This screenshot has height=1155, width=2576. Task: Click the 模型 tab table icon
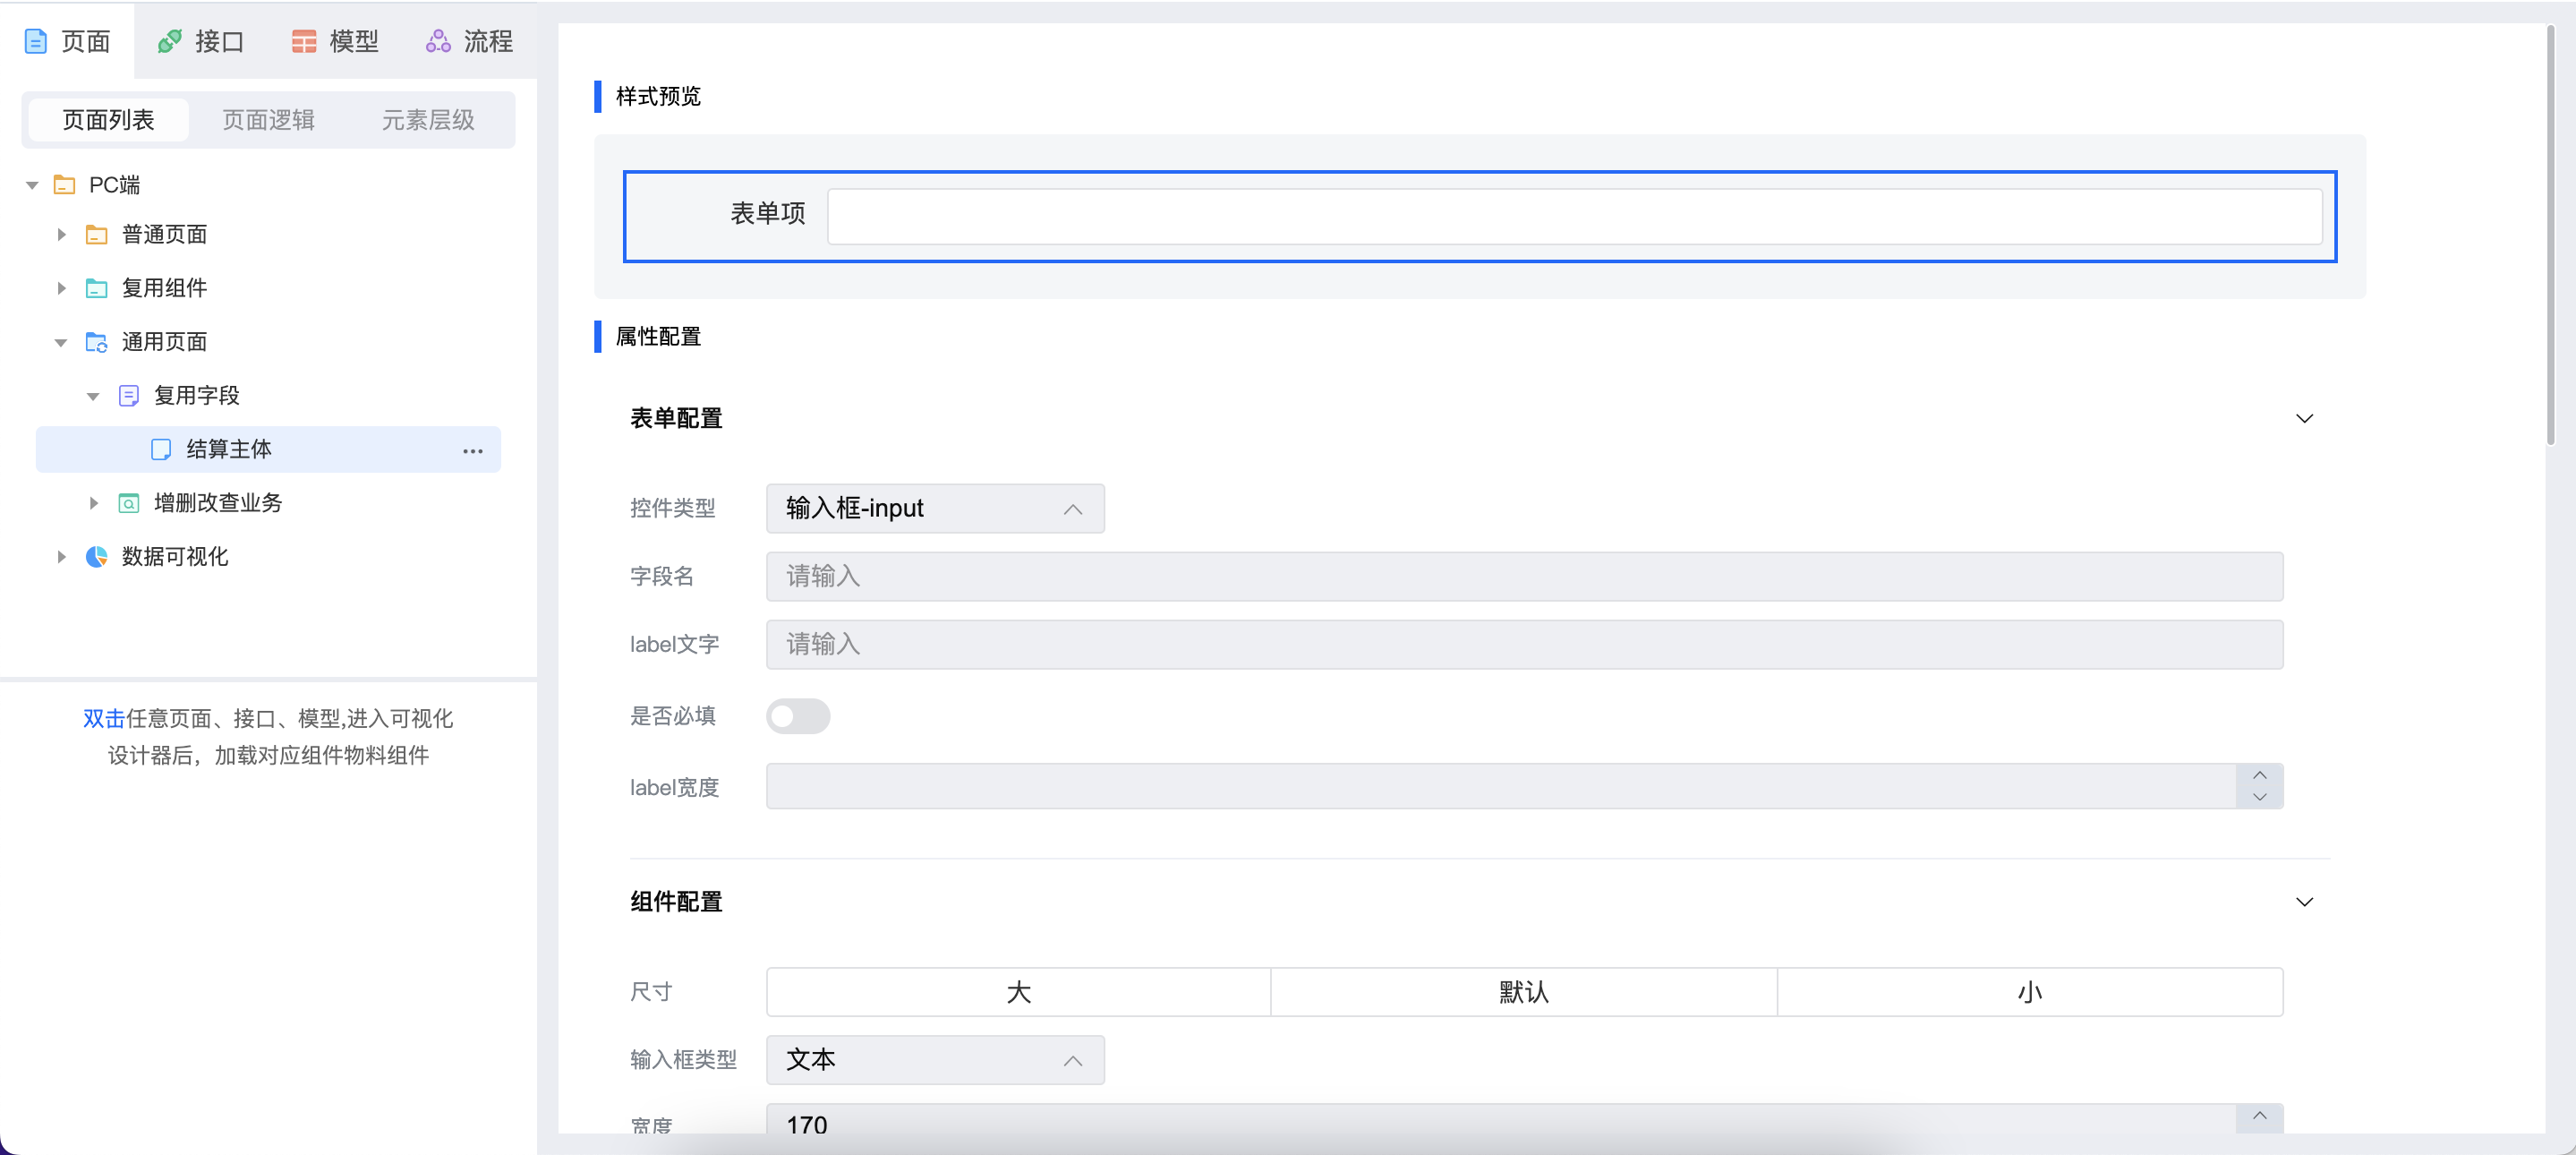click(x=303, y=41)
